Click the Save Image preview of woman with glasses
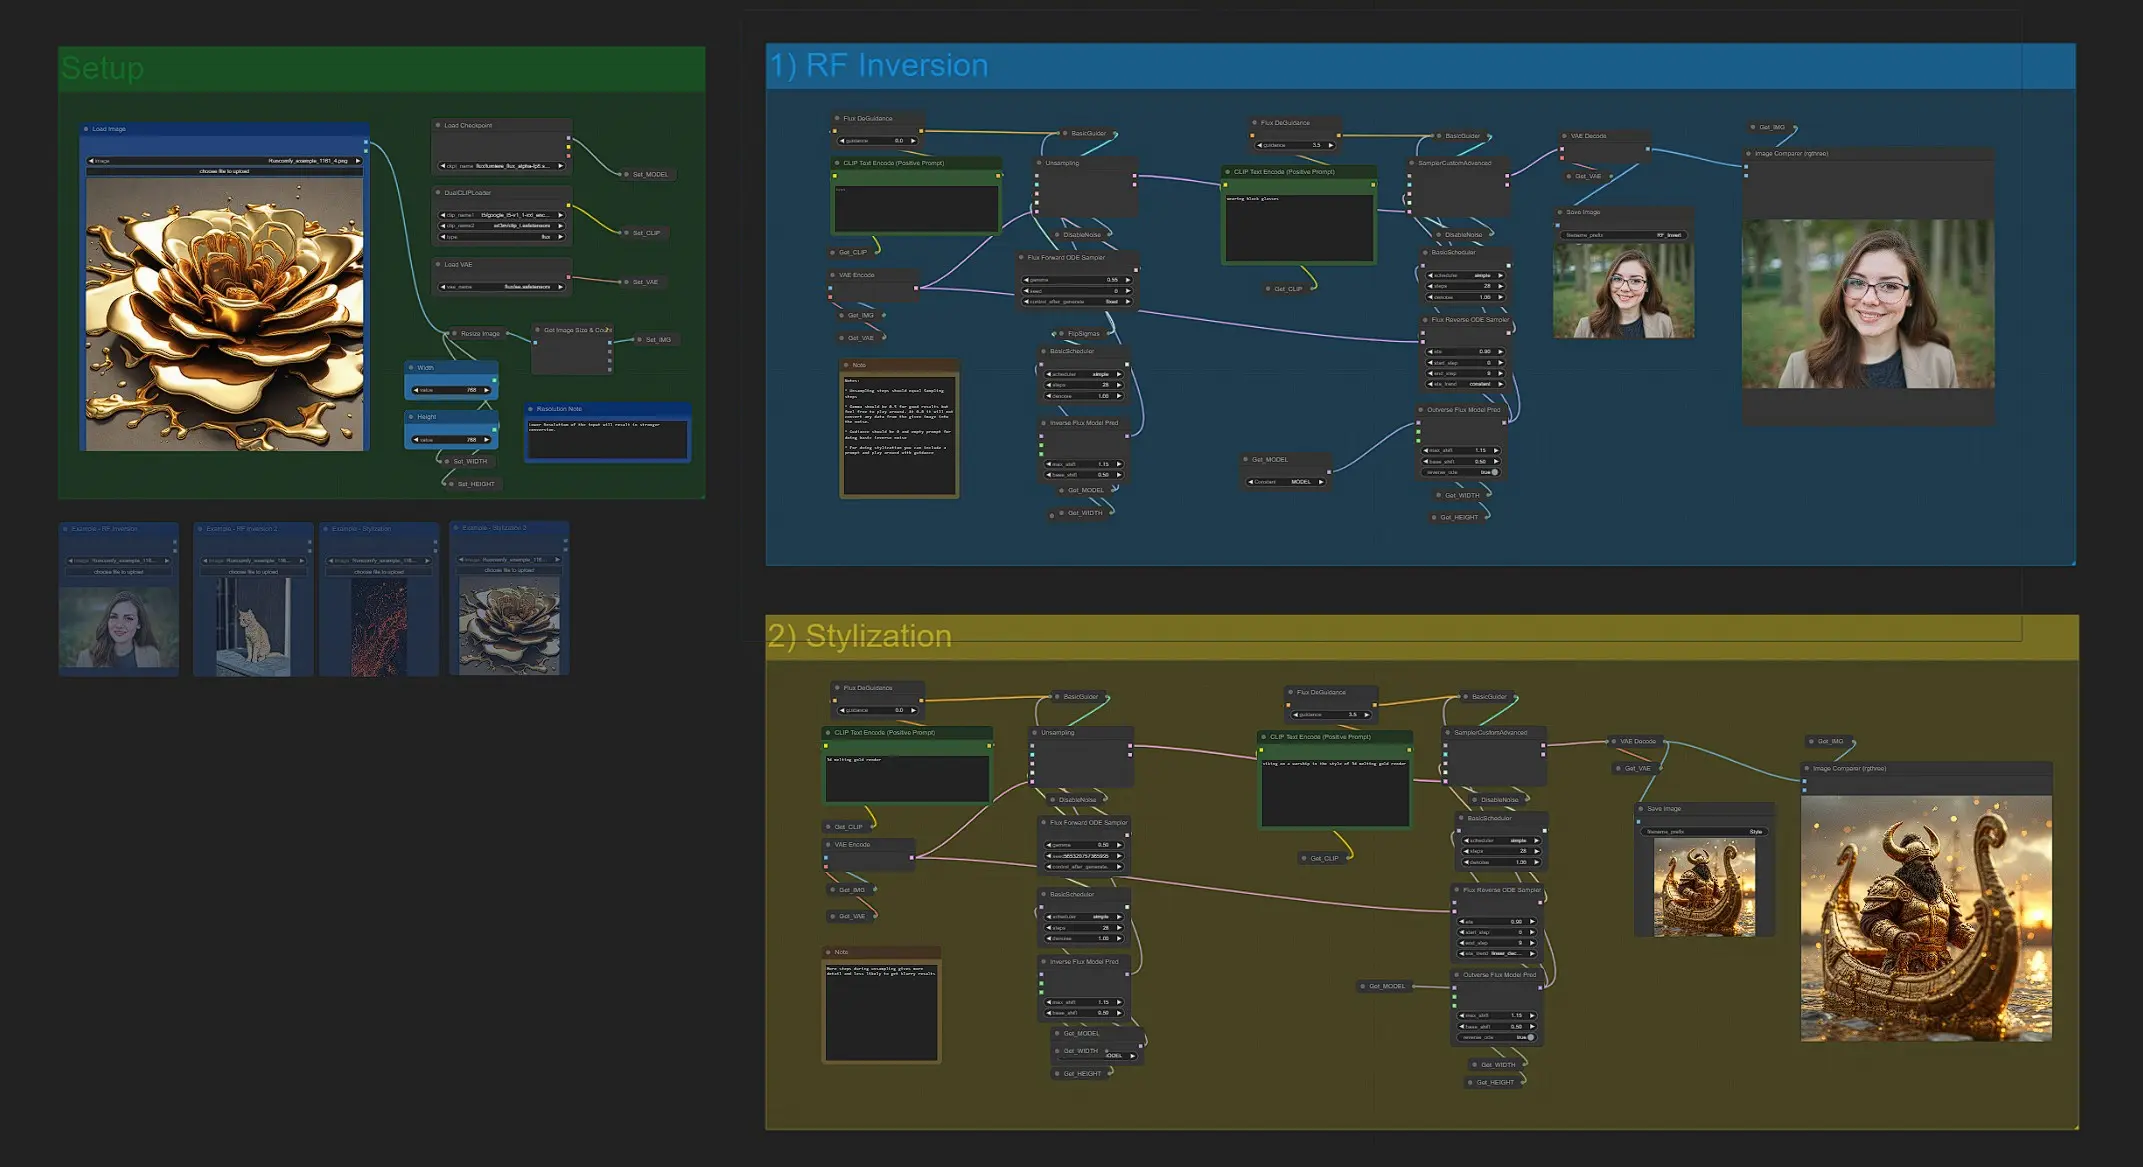This screenshot has height=1167, width=2143. click(1623, 290)
